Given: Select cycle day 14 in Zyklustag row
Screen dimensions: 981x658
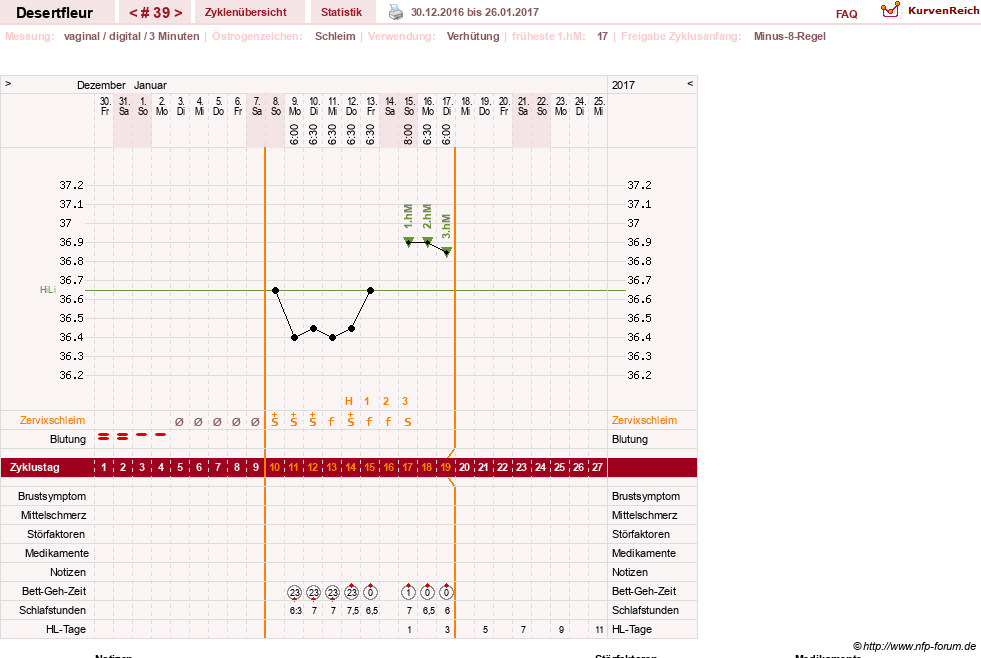Looking at the screenshot, I should click(350, 467).
